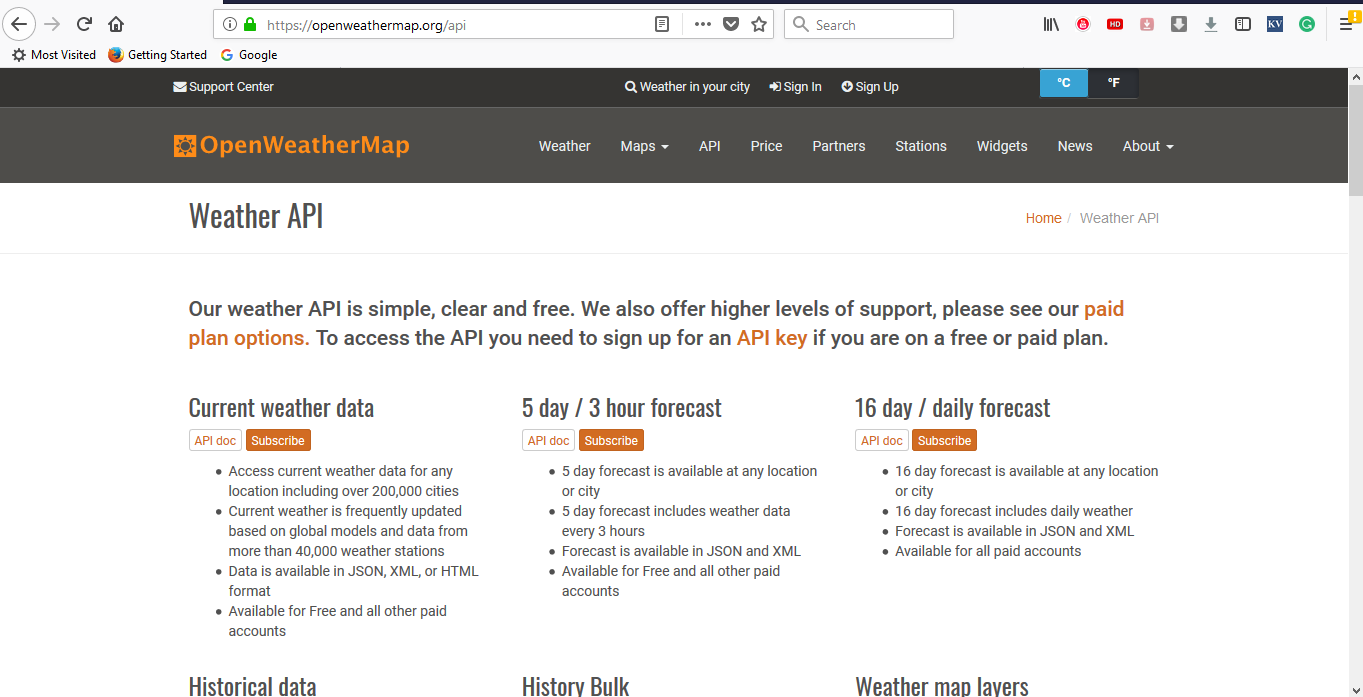Image resolution: width=1363 pixels, height=697 pixels.
Task: Click the vertical page scrollbar thumb
Action: (1356, 140)
